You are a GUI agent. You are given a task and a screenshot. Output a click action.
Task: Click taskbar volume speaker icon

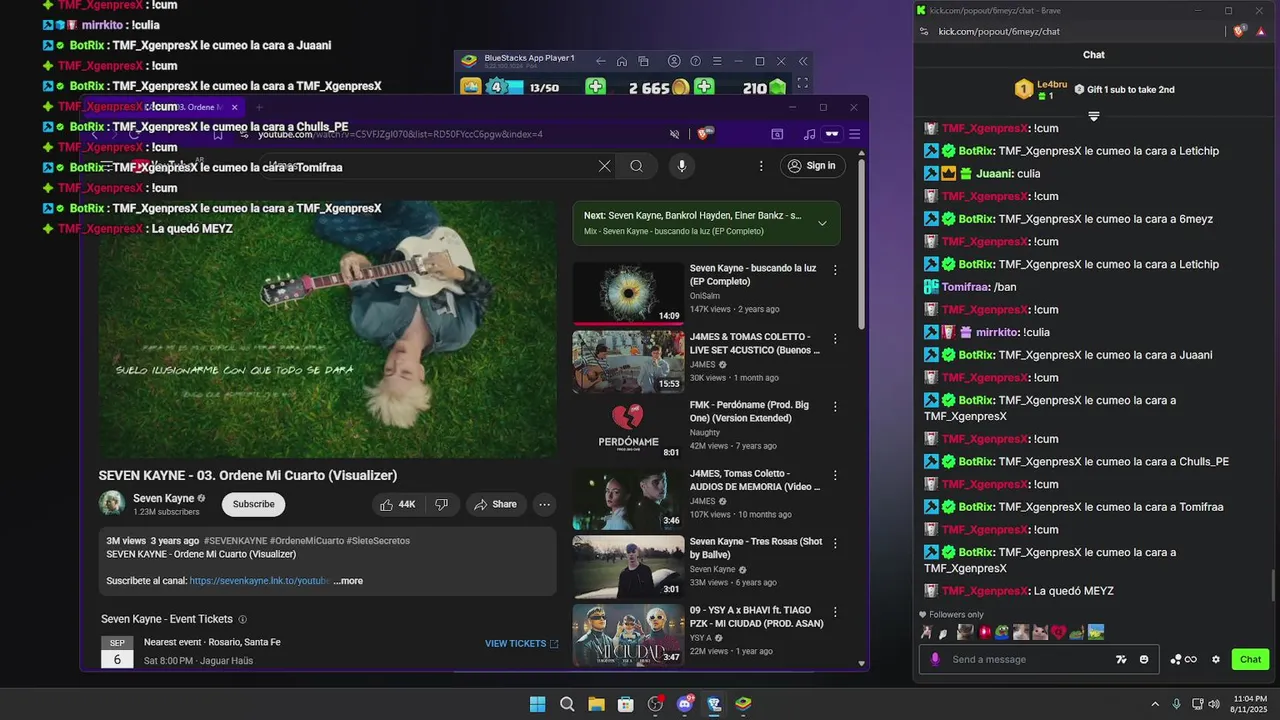click(x=1214, y=704)
